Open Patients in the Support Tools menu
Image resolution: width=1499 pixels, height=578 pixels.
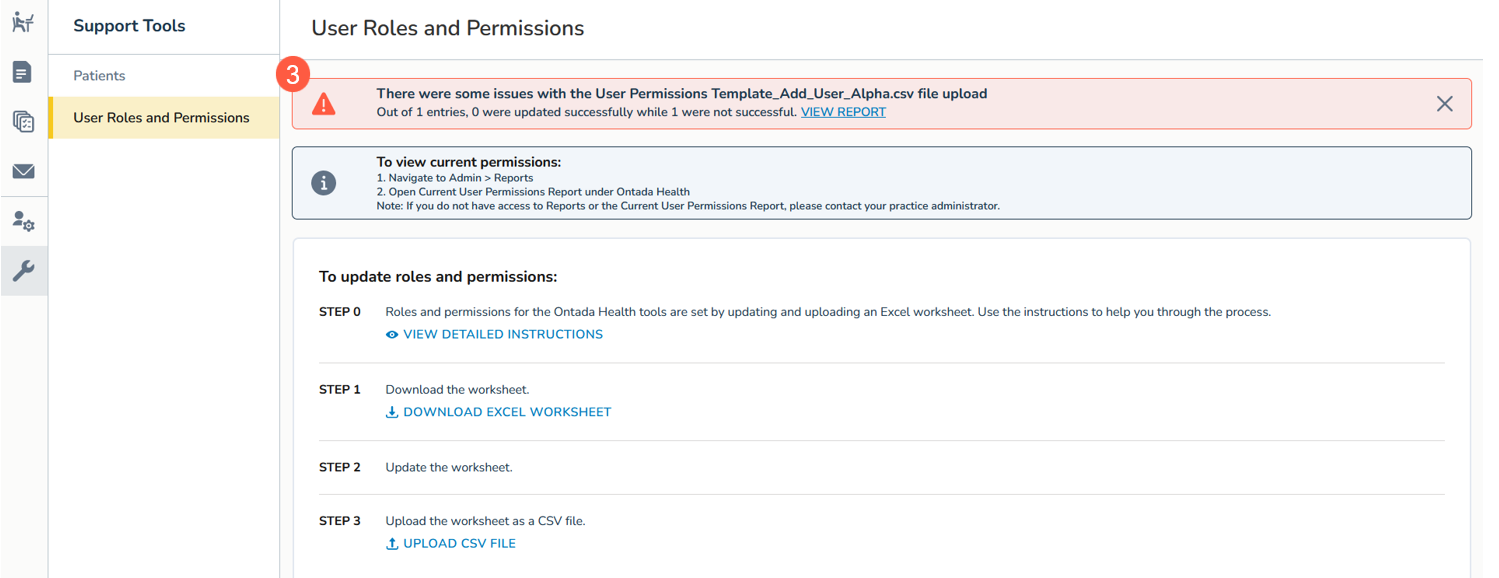[99, 76]
